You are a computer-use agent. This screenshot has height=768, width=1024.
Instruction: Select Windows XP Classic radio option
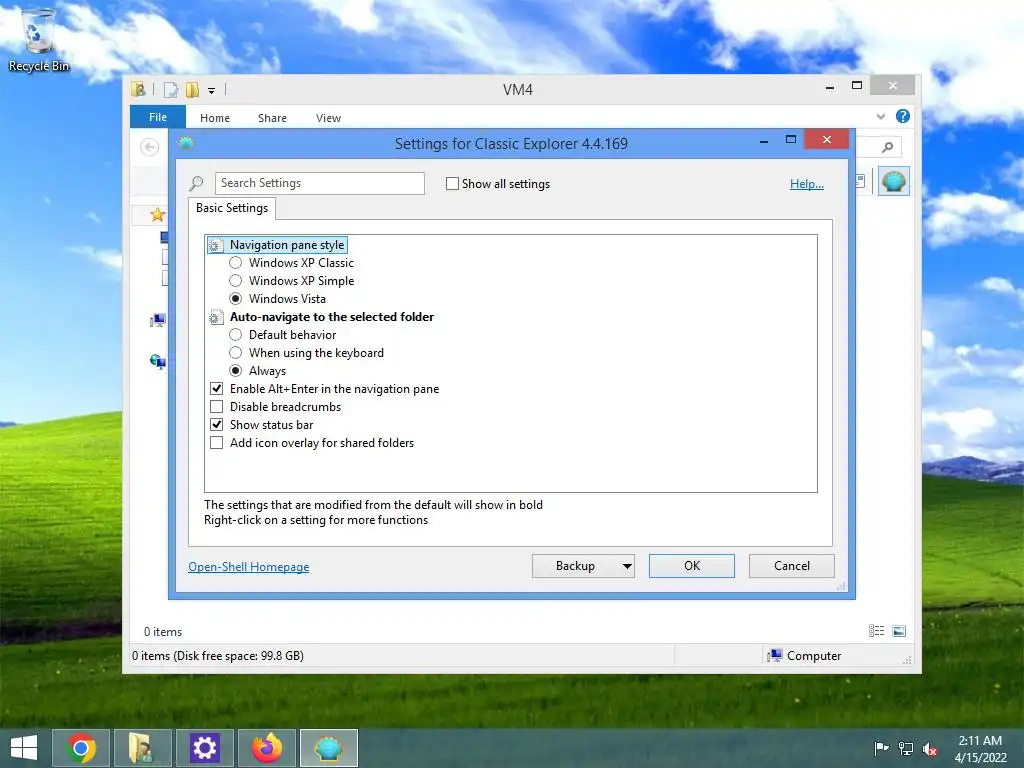coord(236,263)
